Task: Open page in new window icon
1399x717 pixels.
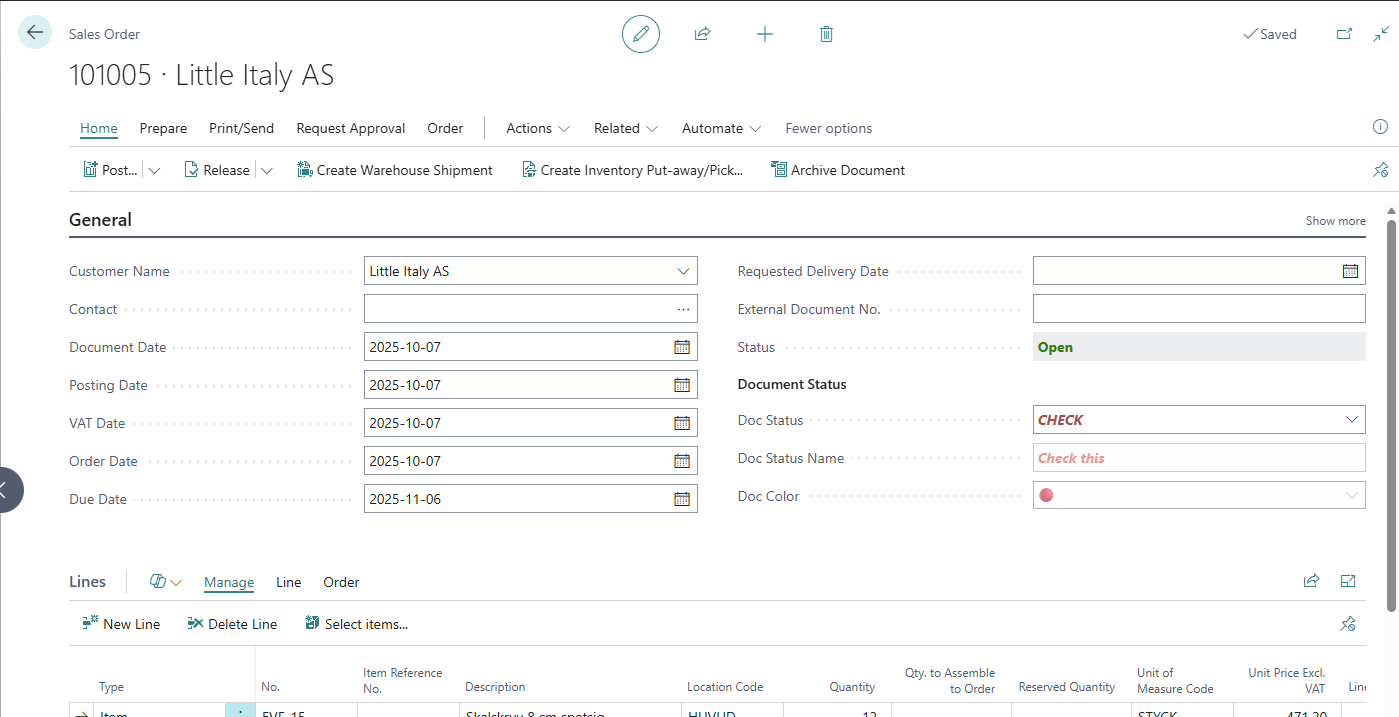Action: point(1344,34)
